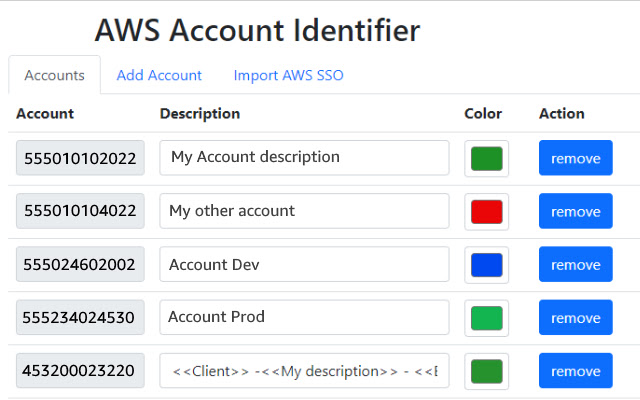Edit the 'Account Prod' description field
The image size is (640, 400).
coord(304,317)
